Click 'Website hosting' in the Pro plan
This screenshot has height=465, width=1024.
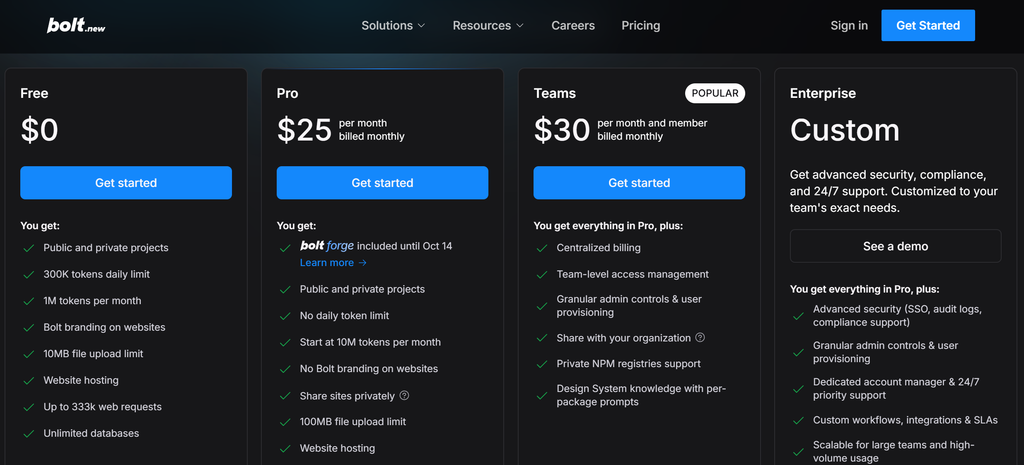tap(338, 448)
